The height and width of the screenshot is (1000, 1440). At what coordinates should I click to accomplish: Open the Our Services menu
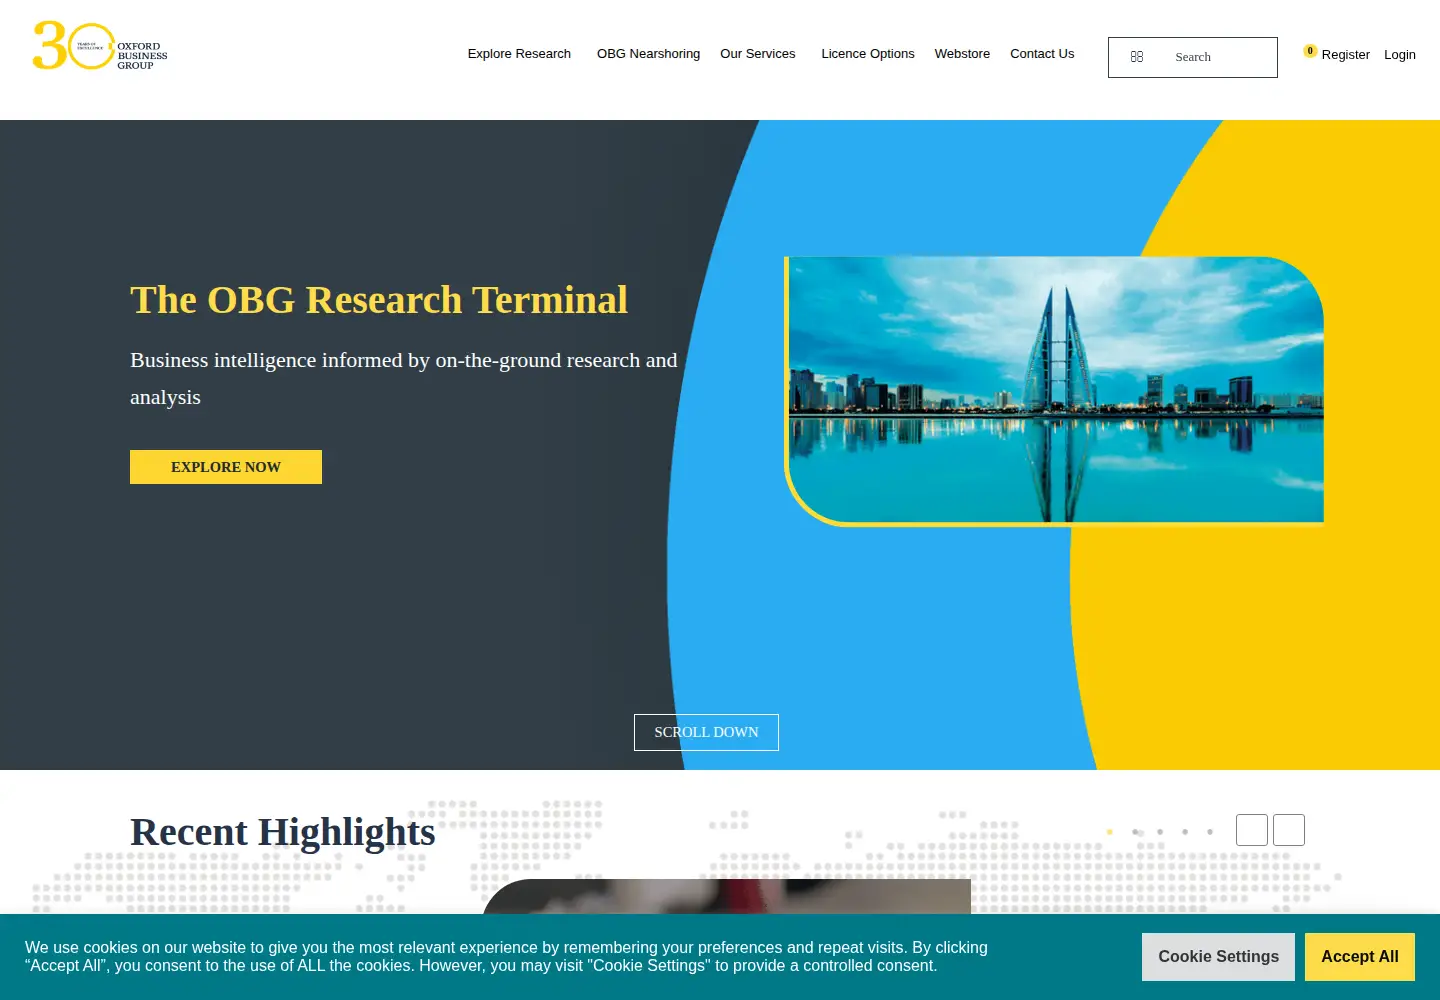tap(758, 54)
